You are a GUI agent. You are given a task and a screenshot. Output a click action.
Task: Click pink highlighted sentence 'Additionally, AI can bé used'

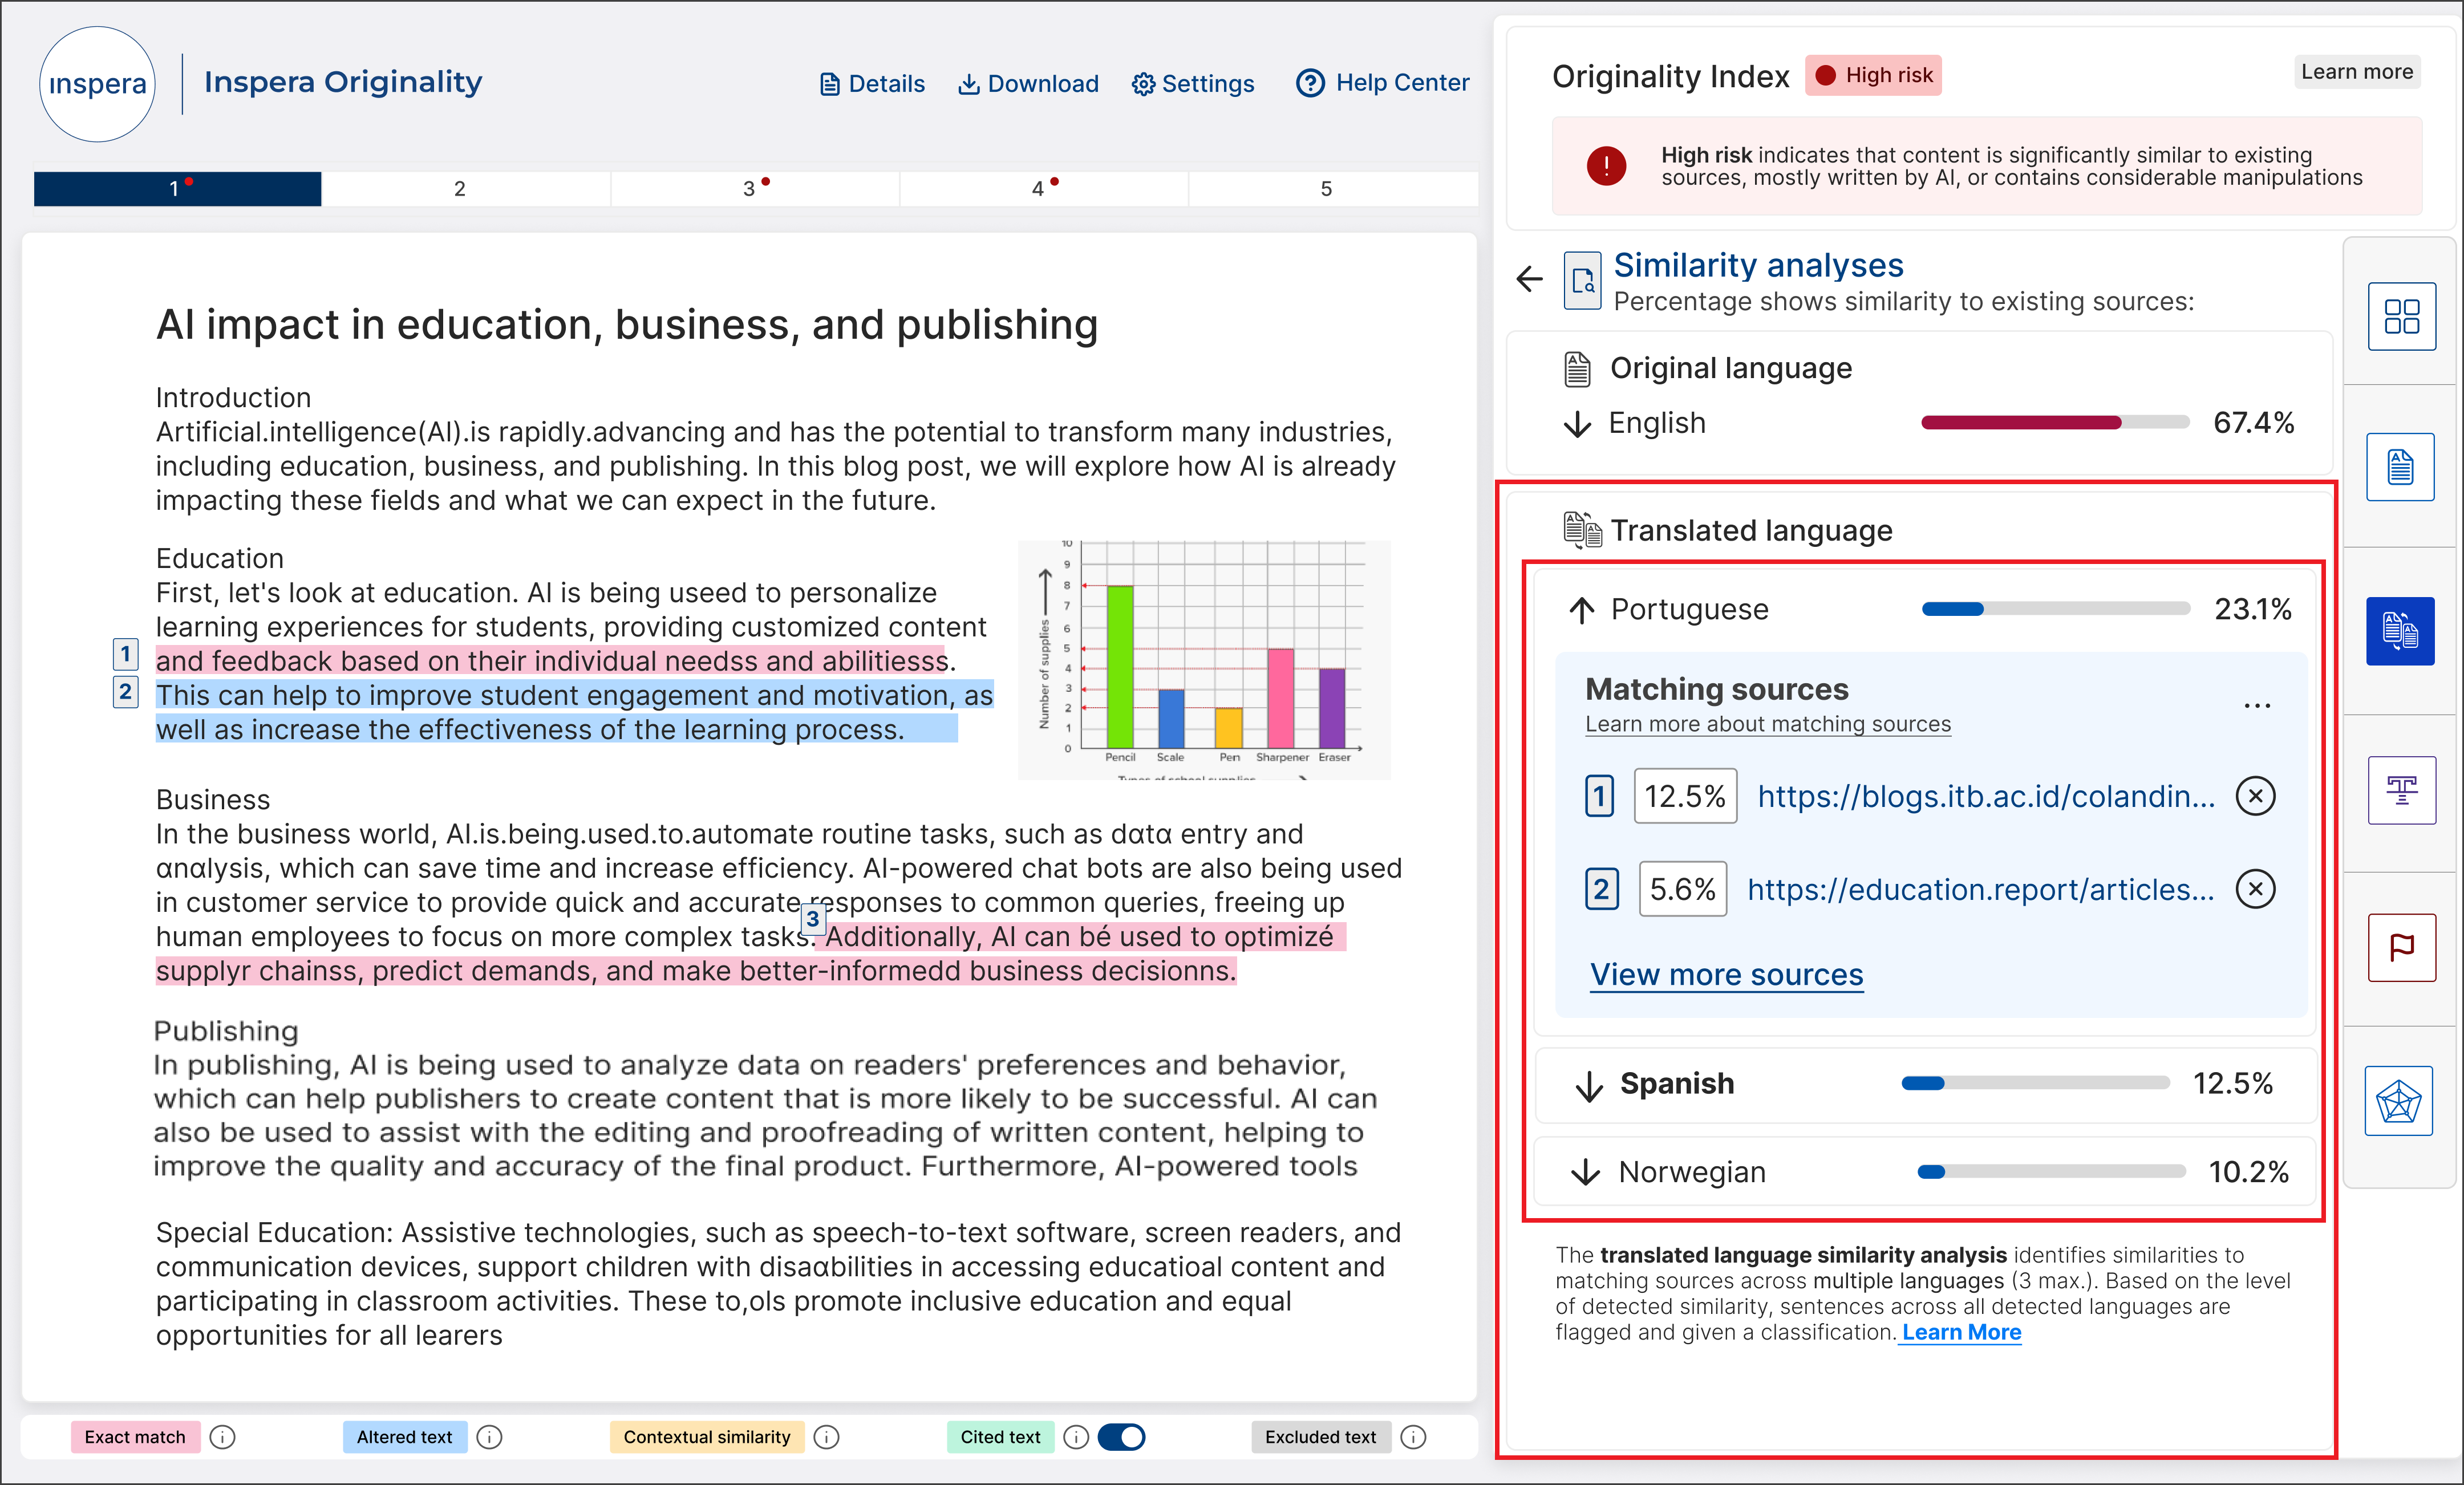pos(1079,937)
